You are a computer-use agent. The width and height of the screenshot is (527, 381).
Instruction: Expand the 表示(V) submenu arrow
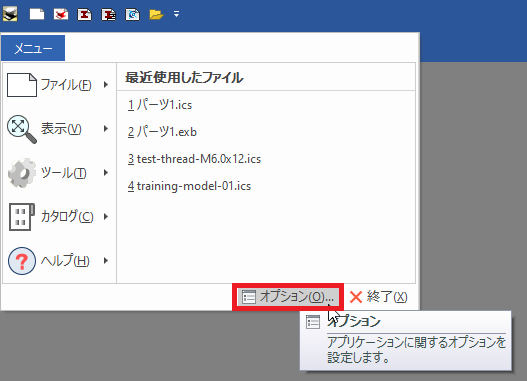tap(106, 128)
